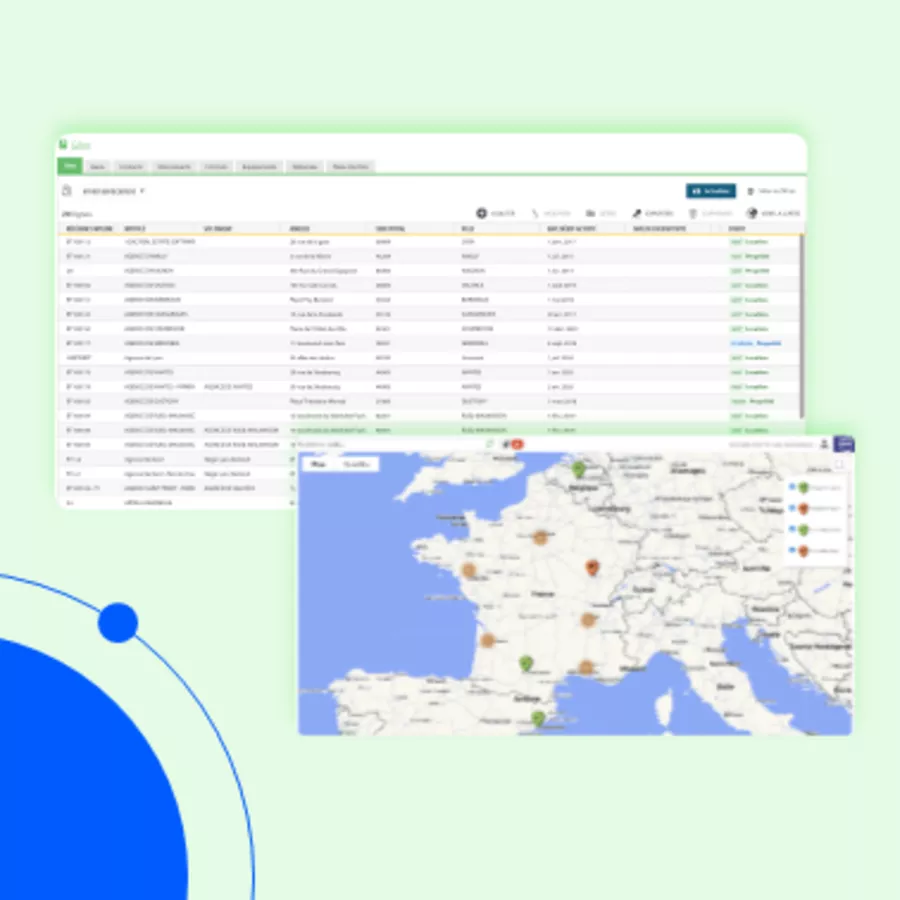Viewport: 900px width, 900px height.
Task: Click the green marker near the Spanish border
Action: coord(538,717)
